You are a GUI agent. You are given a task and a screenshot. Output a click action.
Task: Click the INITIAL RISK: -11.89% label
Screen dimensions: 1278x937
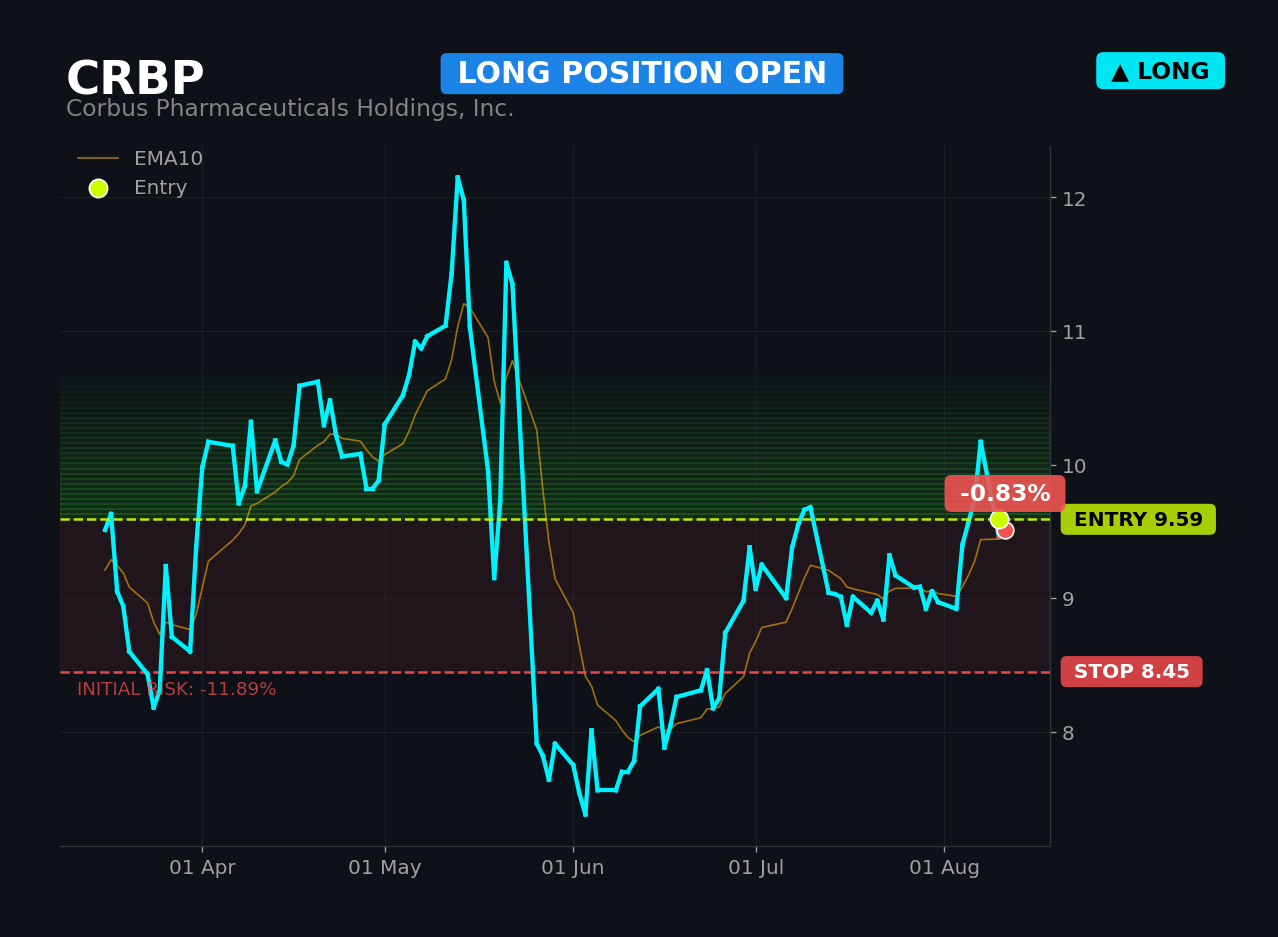(x=177, y=690)
